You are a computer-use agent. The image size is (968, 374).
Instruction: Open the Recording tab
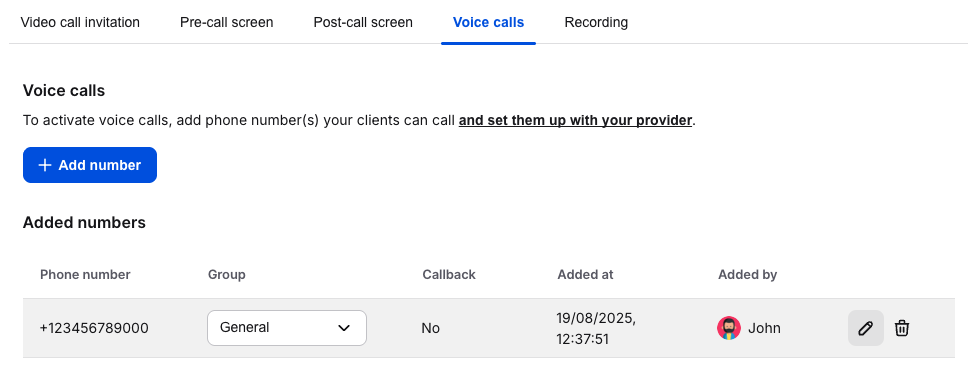(x=596, y=22)
